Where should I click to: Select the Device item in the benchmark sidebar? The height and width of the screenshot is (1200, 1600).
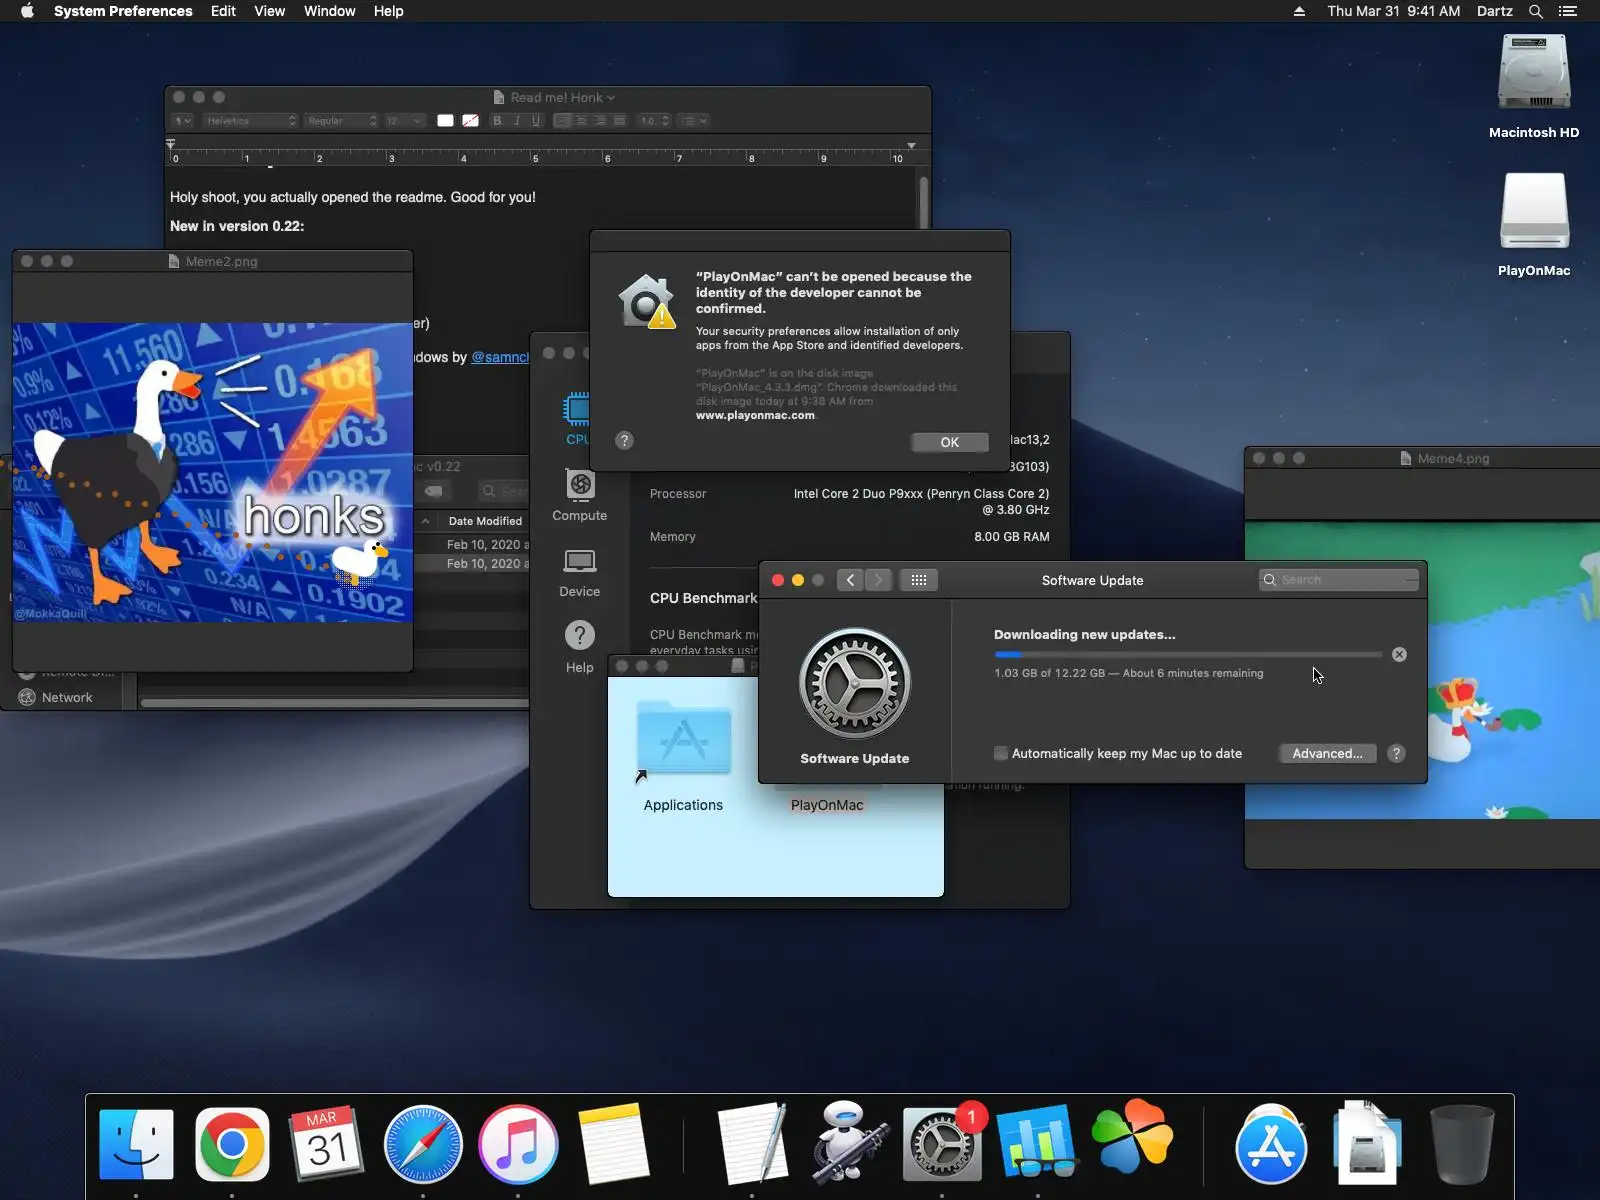point(580,572)
